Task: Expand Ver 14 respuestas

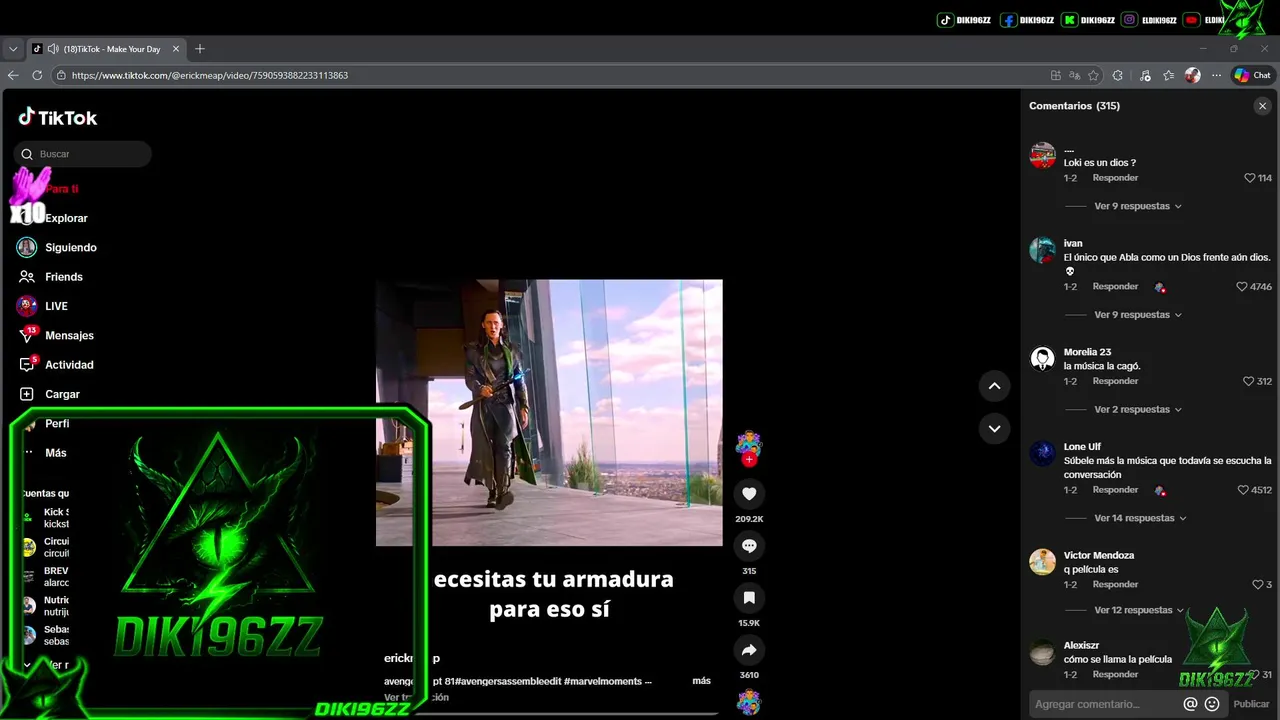Action: tap(1140, 518)
